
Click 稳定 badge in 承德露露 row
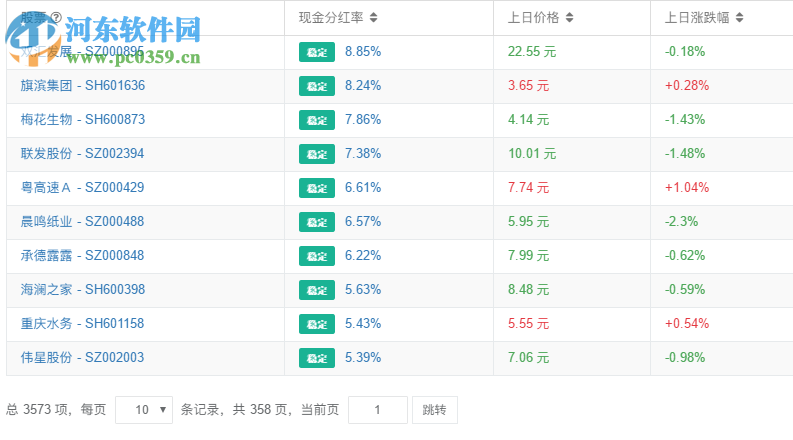point(317,256)
